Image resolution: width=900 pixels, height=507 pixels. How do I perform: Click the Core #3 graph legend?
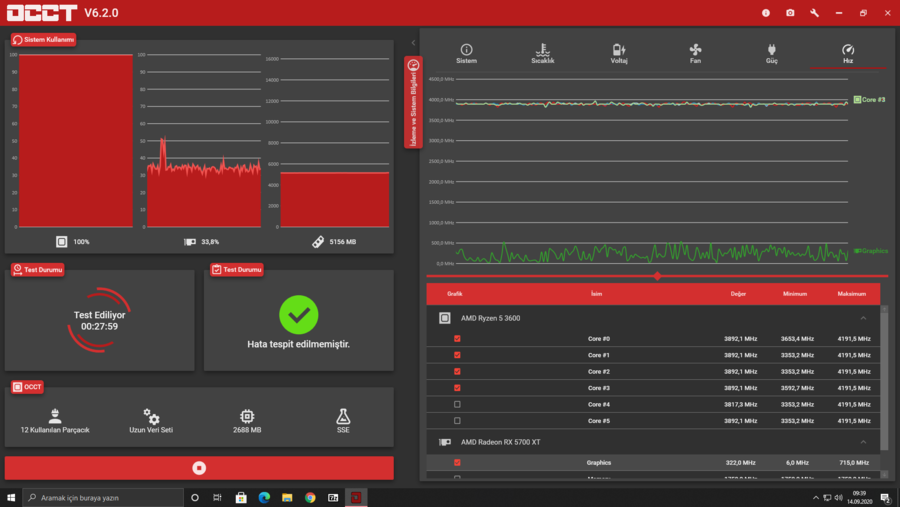869,100
